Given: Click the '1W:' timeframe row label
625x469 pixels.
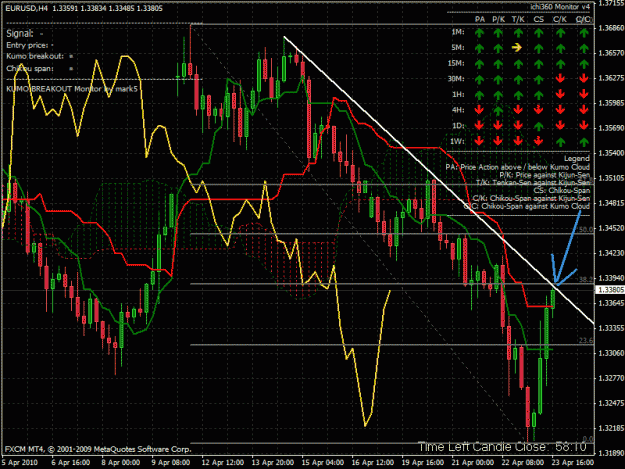Looking at the screenshot, I should (x=458, y=141).
